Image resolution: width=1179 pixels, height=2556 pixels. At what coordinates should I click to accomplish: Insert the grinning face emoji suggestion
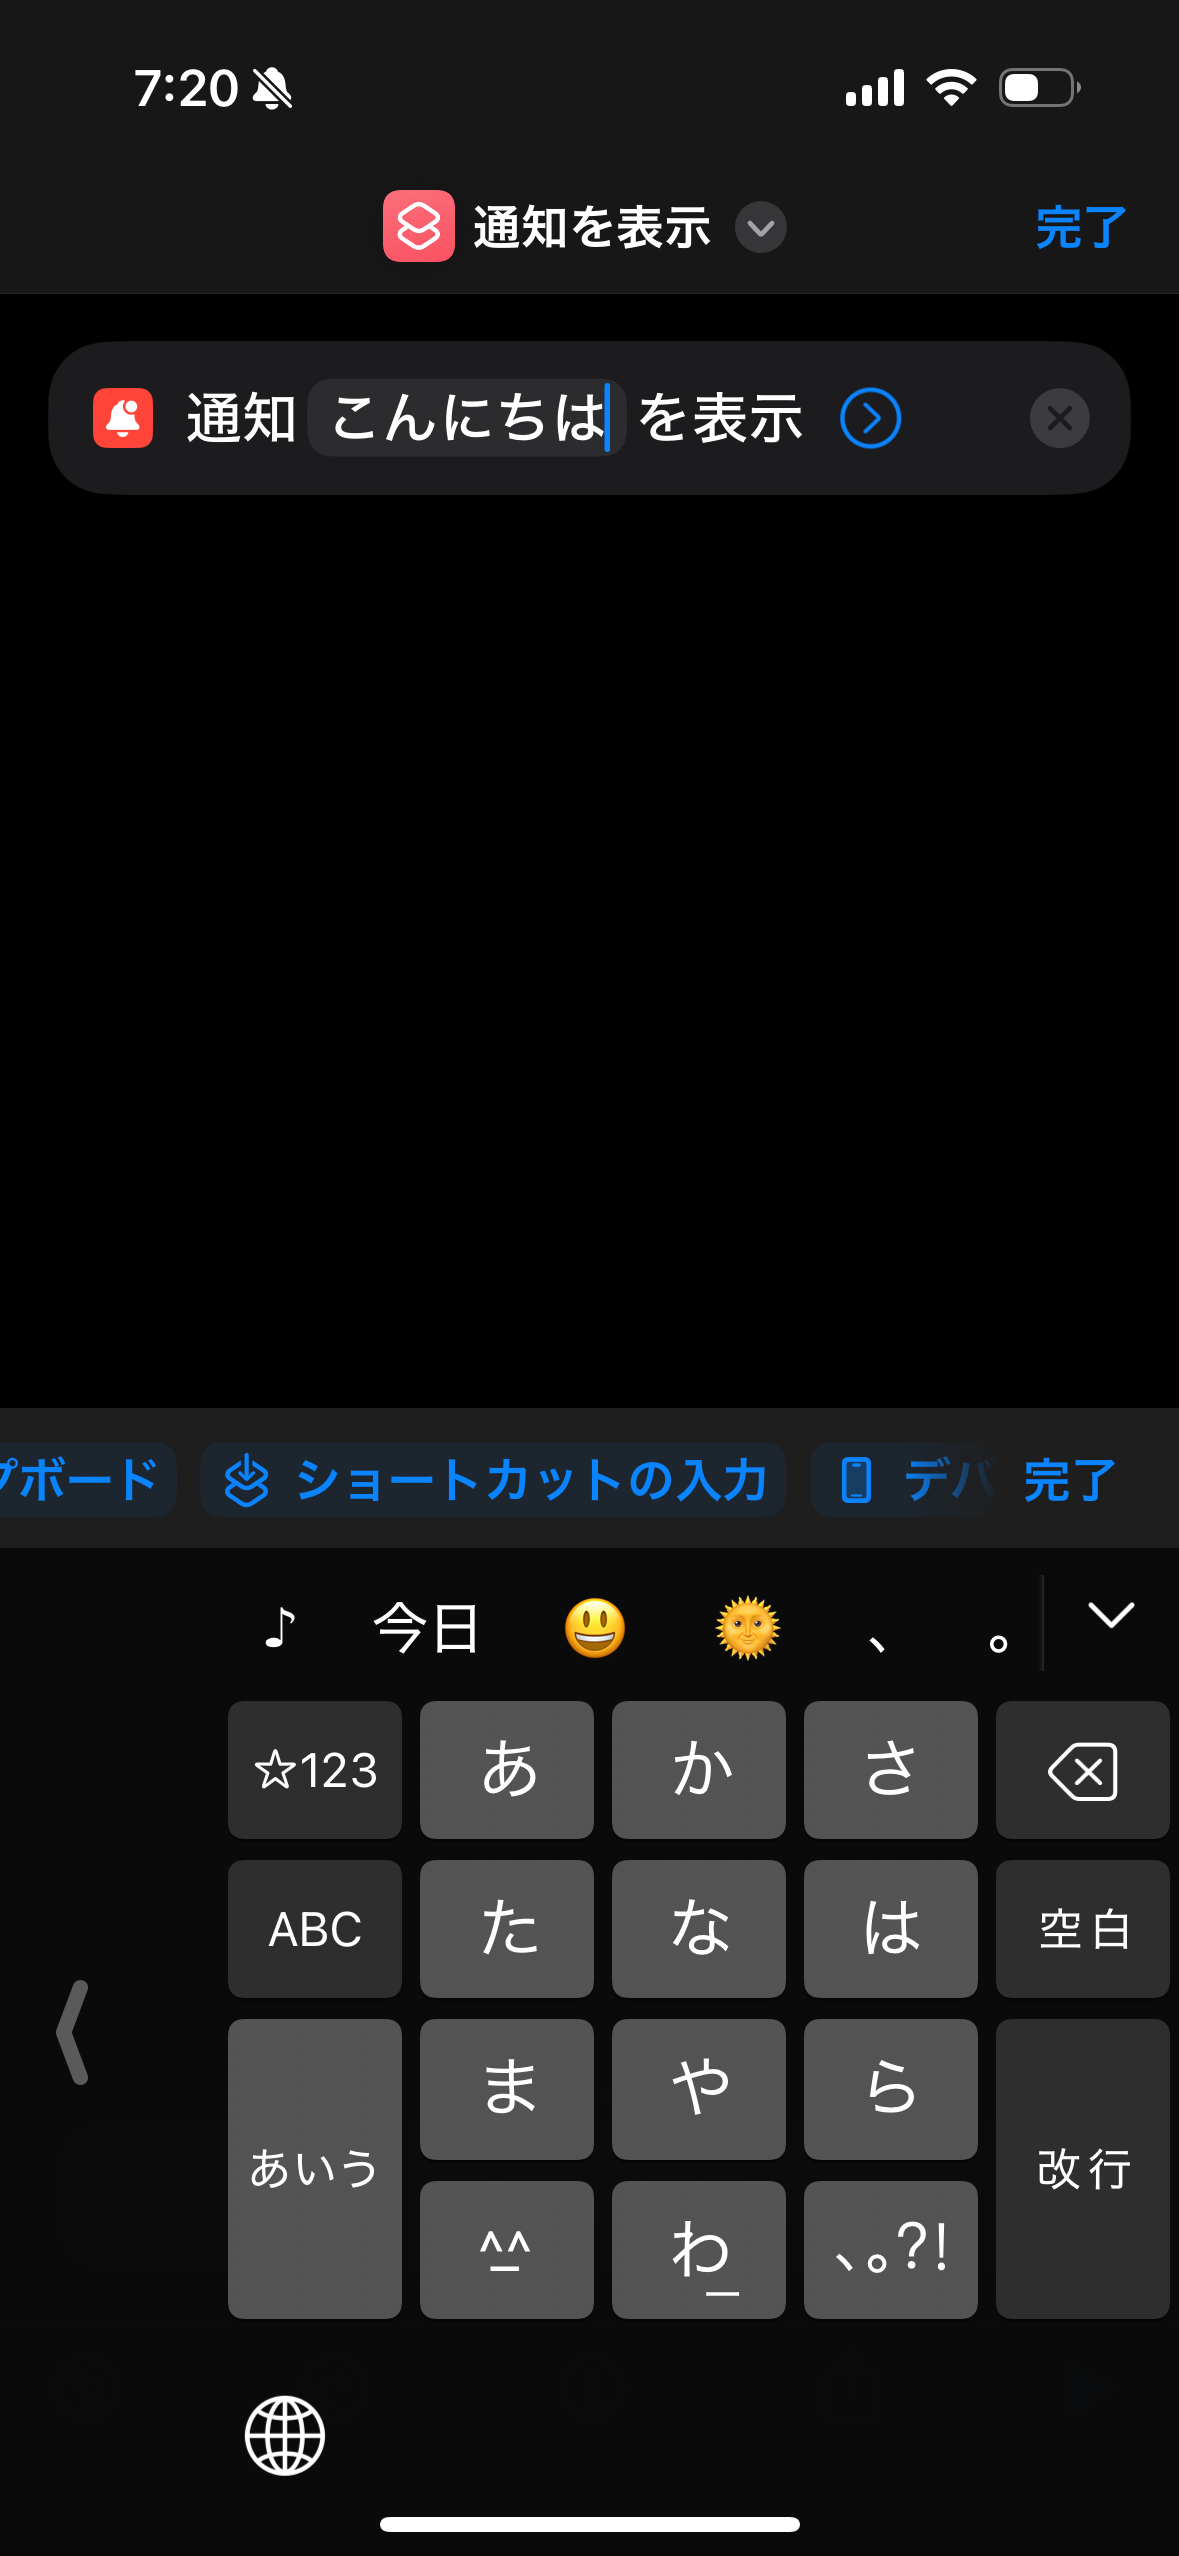(x=595, y=1627)
